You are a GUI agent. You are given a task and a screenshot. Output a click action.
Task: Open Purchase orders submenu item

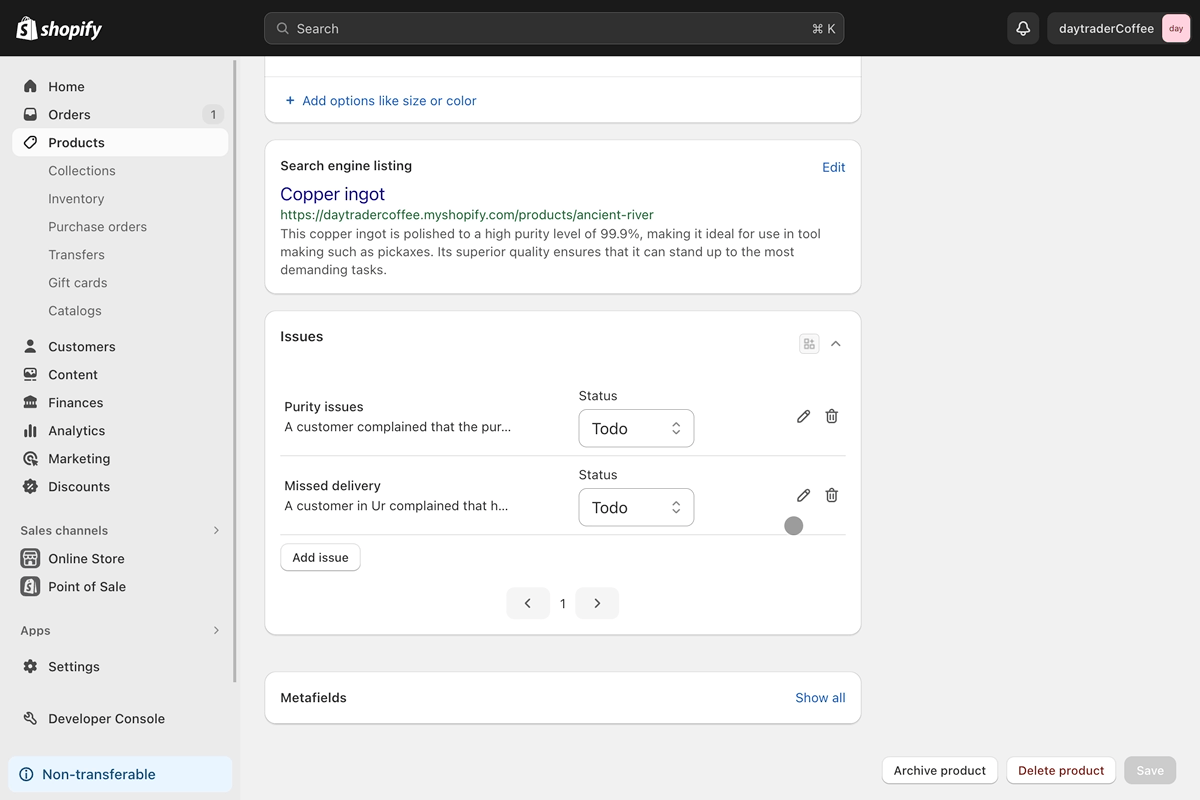[x=97, y=227]
